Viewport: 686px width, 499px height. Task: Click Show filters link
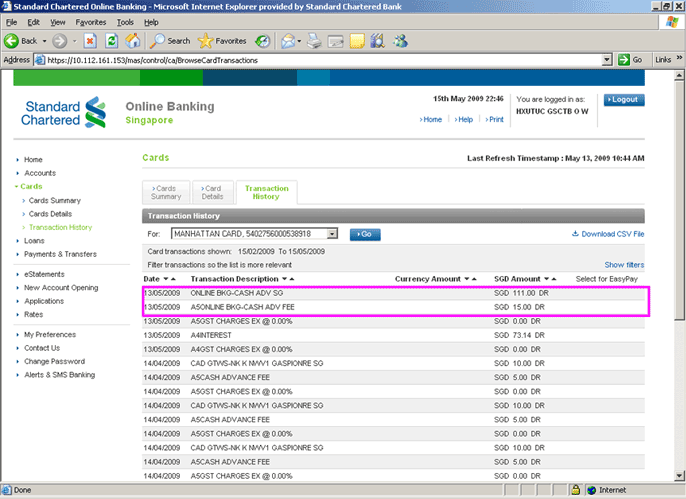(624, 265)
